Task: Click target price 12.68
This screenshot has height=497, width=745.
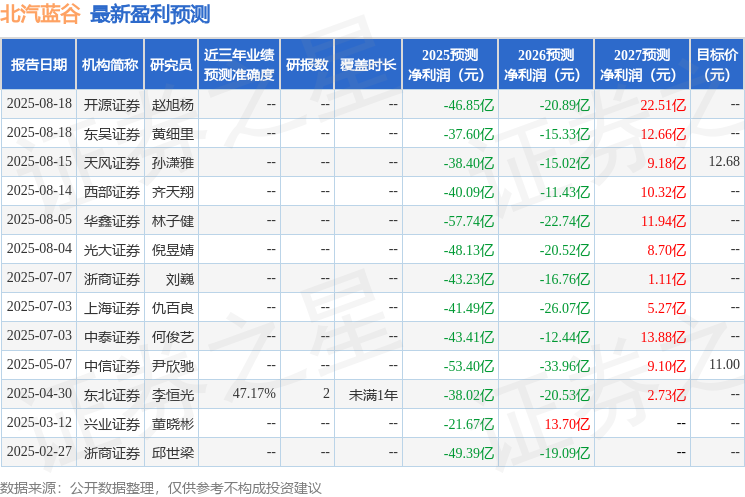Action: point(724,162)
